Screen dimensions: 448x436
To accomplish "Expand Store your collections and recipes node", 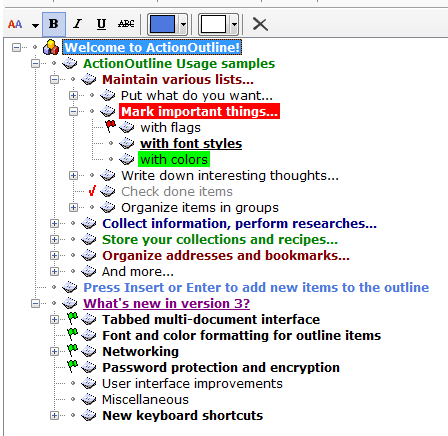I will coord(54,239).
